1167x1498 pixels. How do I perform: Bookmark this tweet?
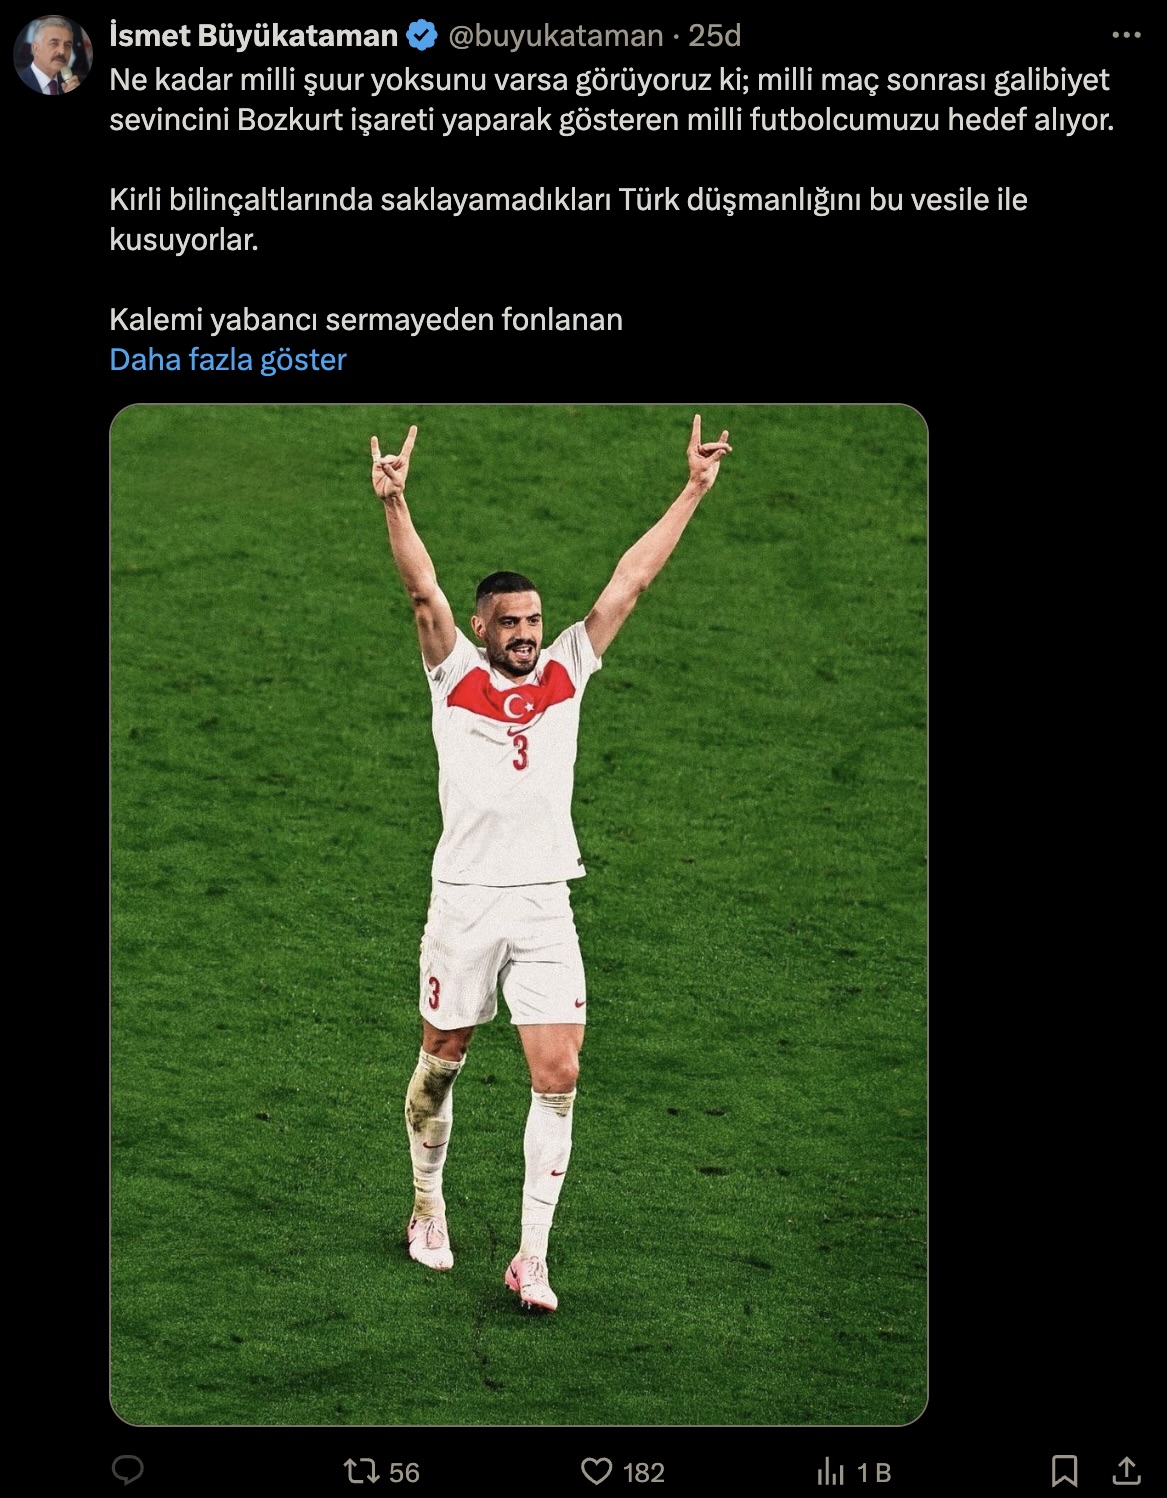pos(1064,1471)
